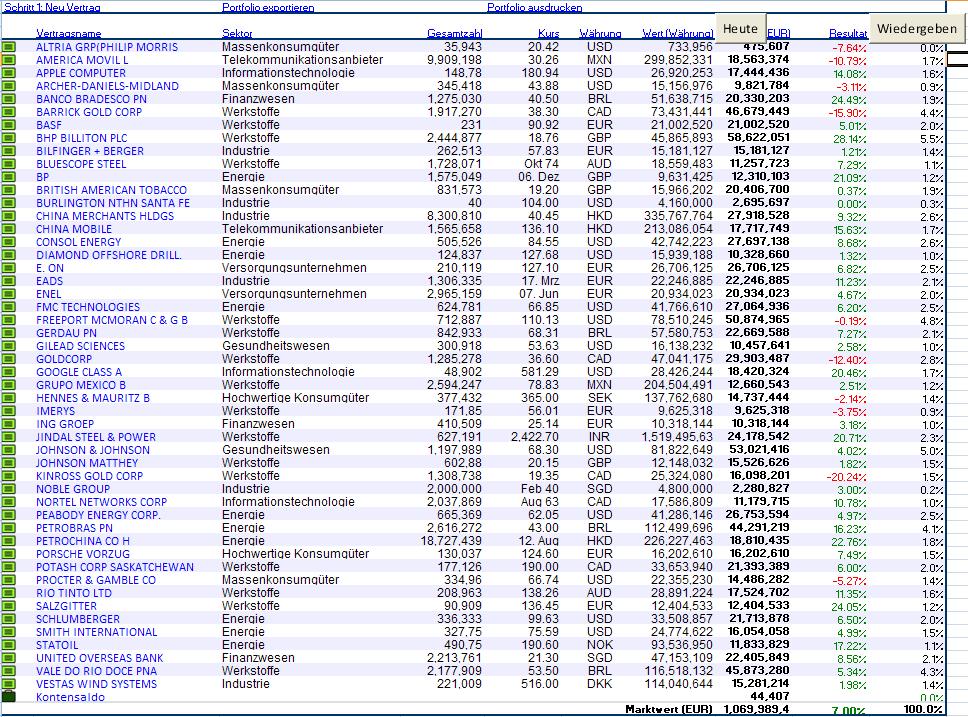Open GILEAD SCIENCES link
This screenshot has width=968, height=717.
click(80, 346)
